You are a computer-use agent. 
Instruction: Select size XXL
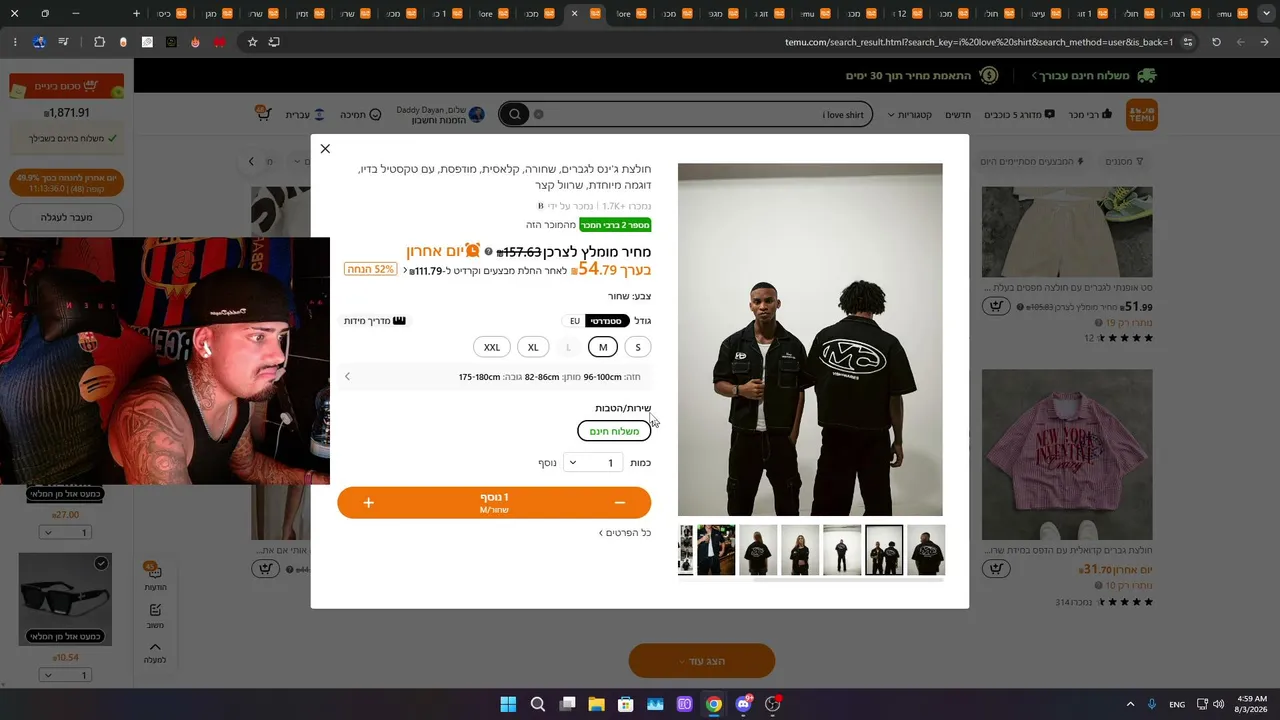coord(492,347)
